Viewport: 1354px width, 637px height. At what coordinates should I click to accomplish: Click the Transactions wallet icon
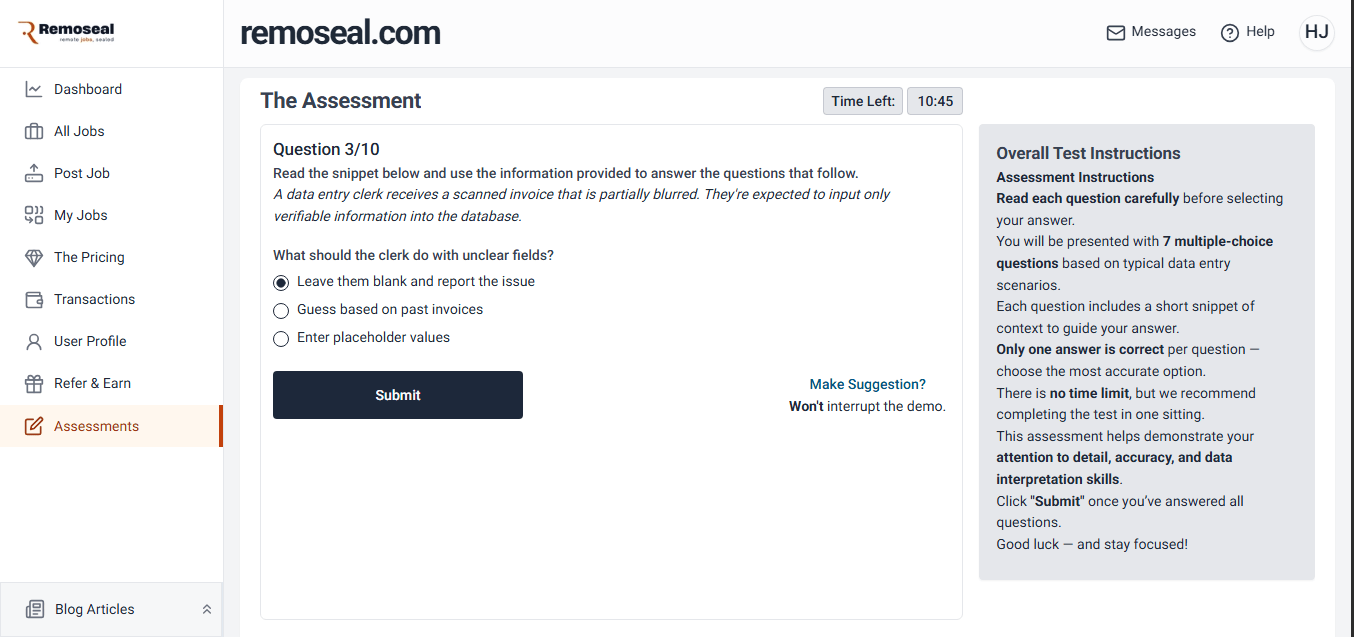pos(34,299)
